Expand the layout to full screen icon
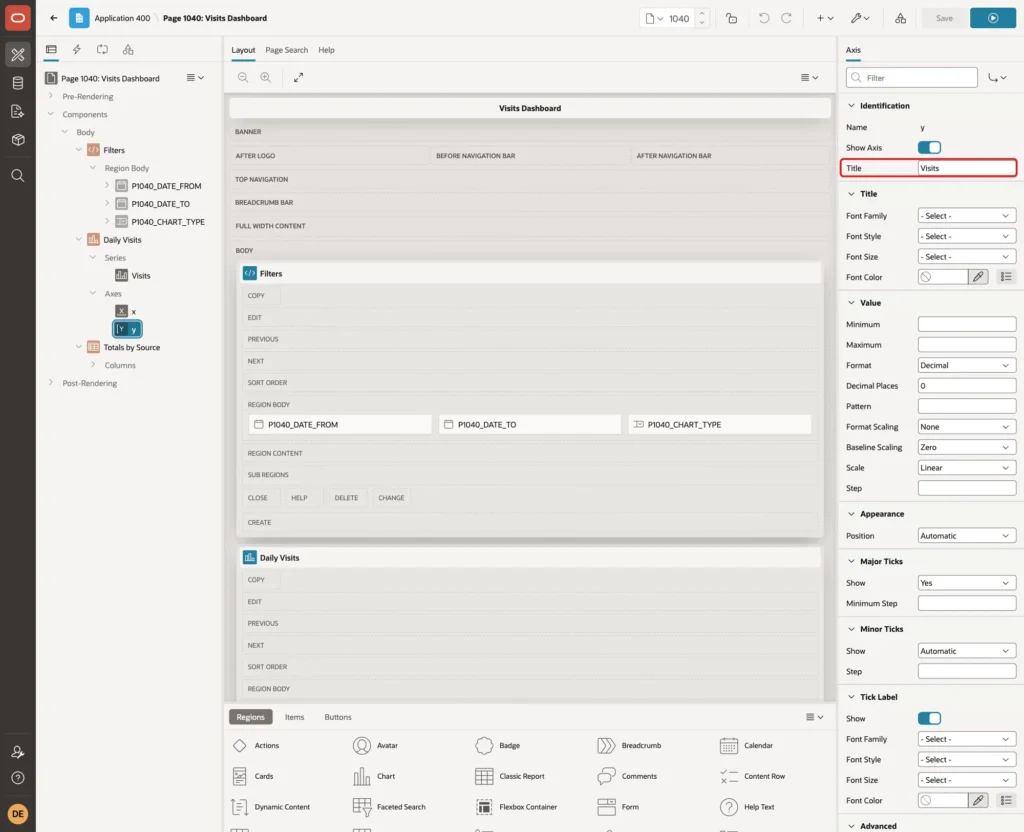The width and height of the screenshot is (1024, 832). click(x=298, y=77)
